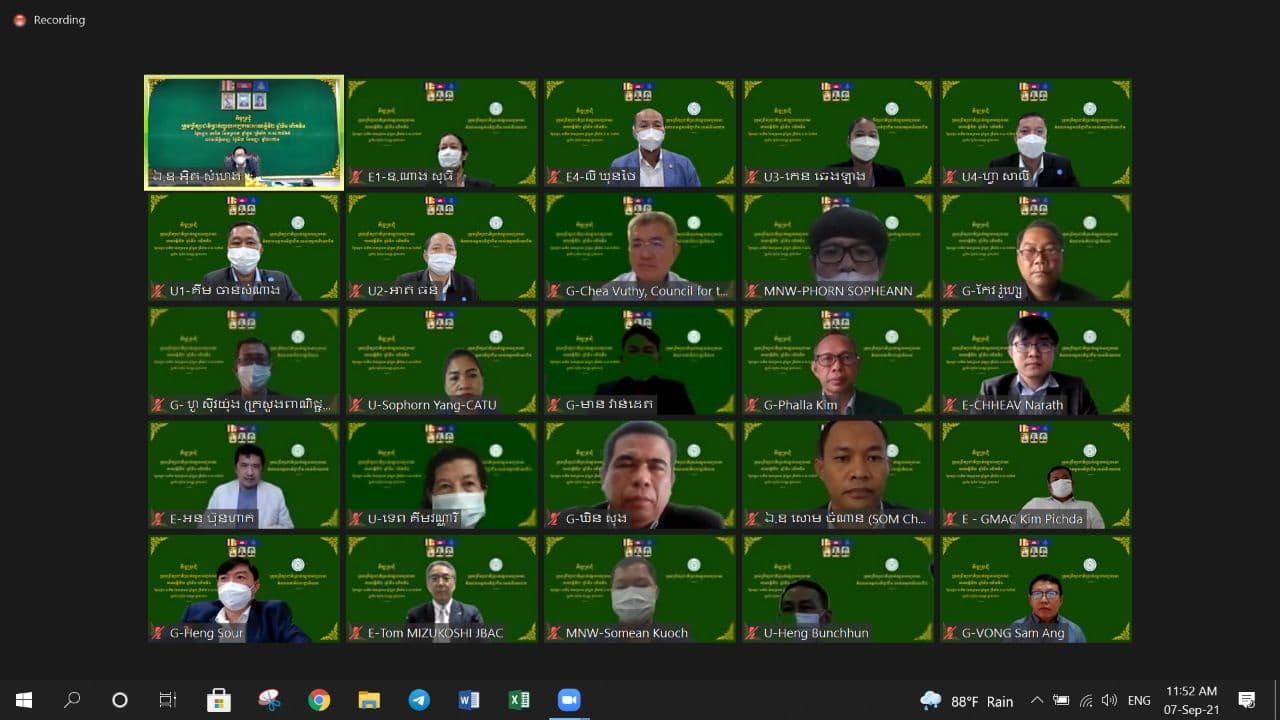The image size is (1280, 720).
Task: Launch Microsoft Store from the taskbar
Action: 219,700
